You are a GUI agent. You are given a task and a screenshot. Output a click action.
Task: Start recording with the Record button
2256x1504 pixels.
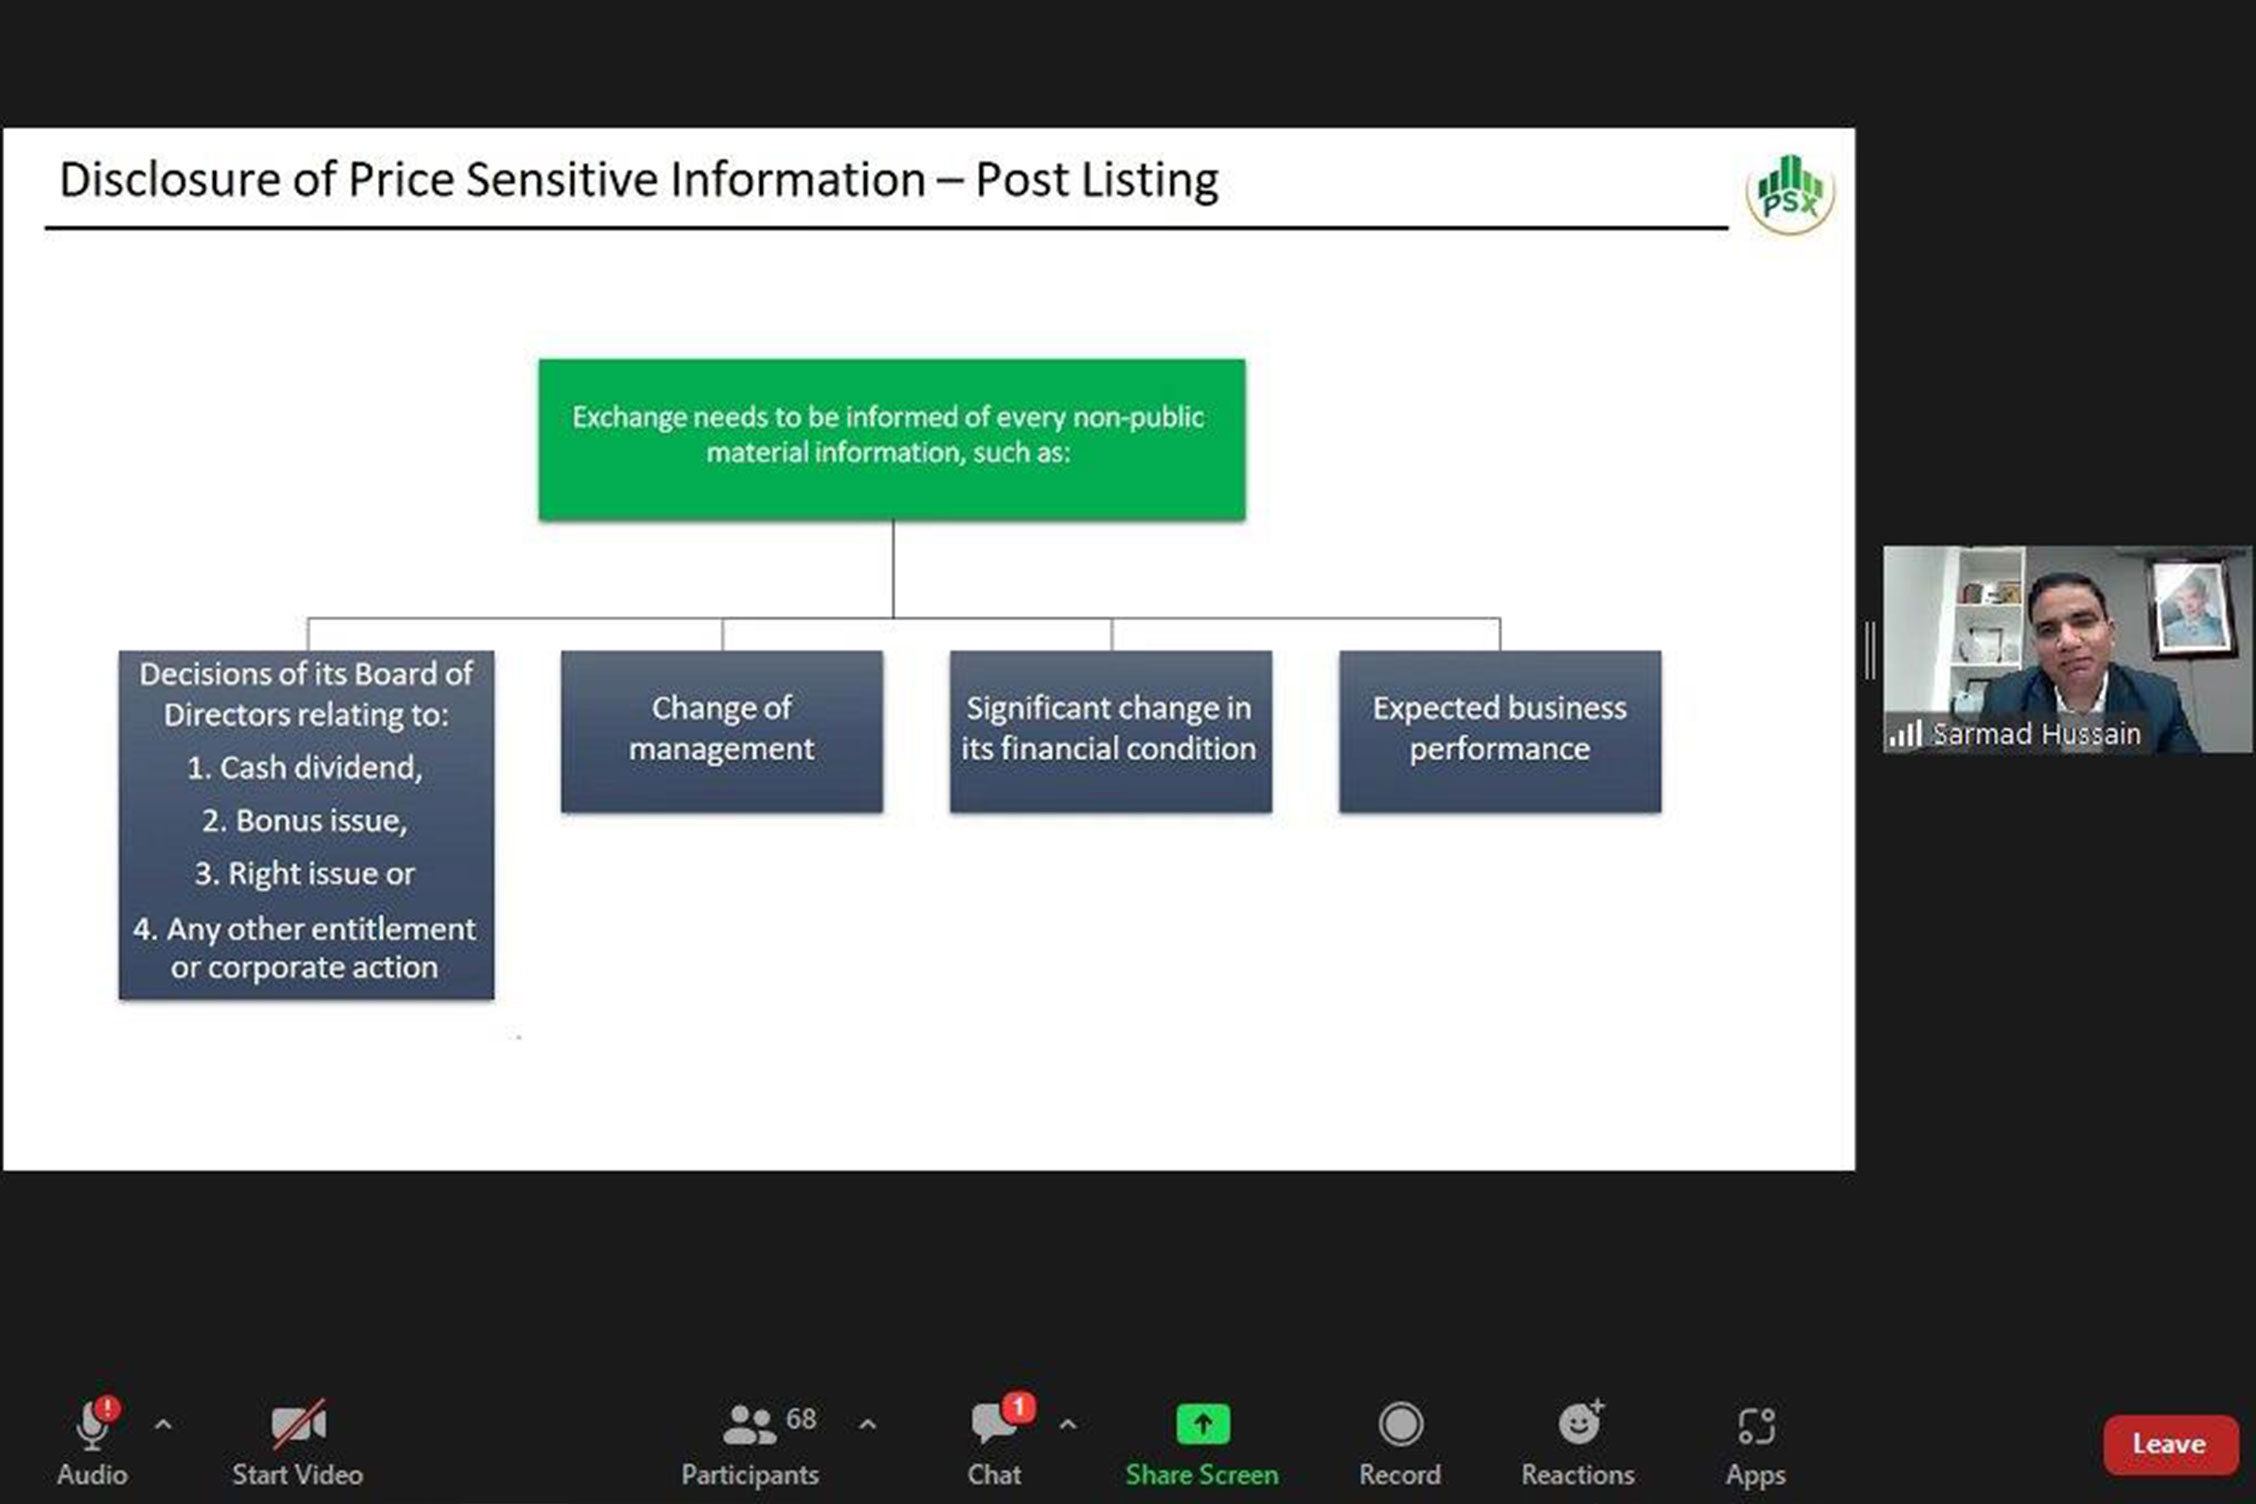tap(1400, 1441)
